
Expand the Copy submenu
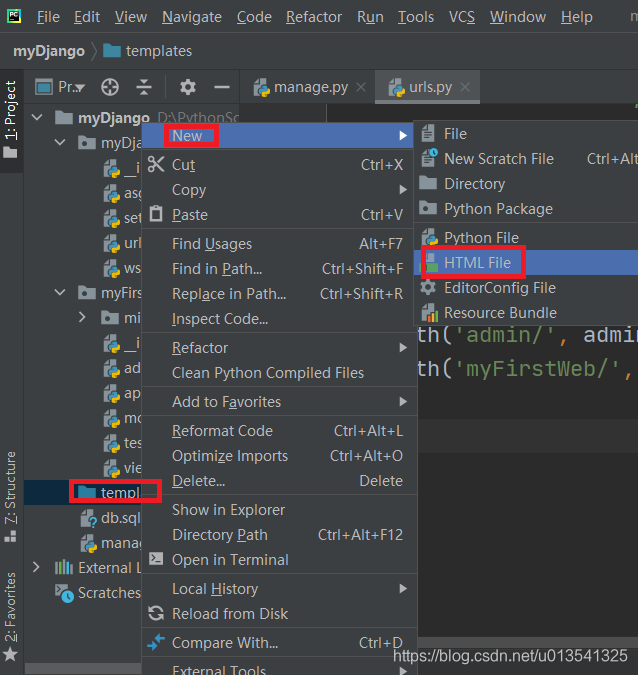(279, 190)
